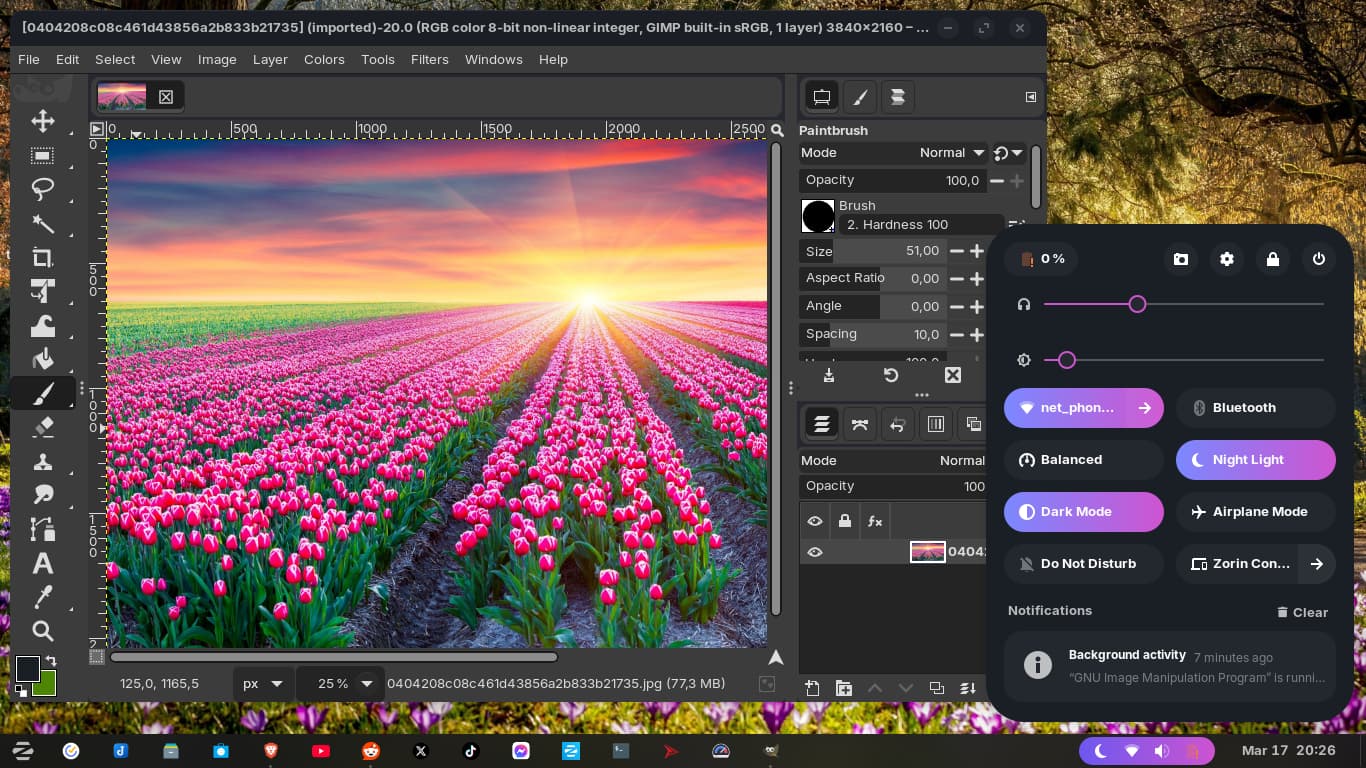Select the Free Select lasso tool
The image size is (1366, 768).
click(42, 189)
